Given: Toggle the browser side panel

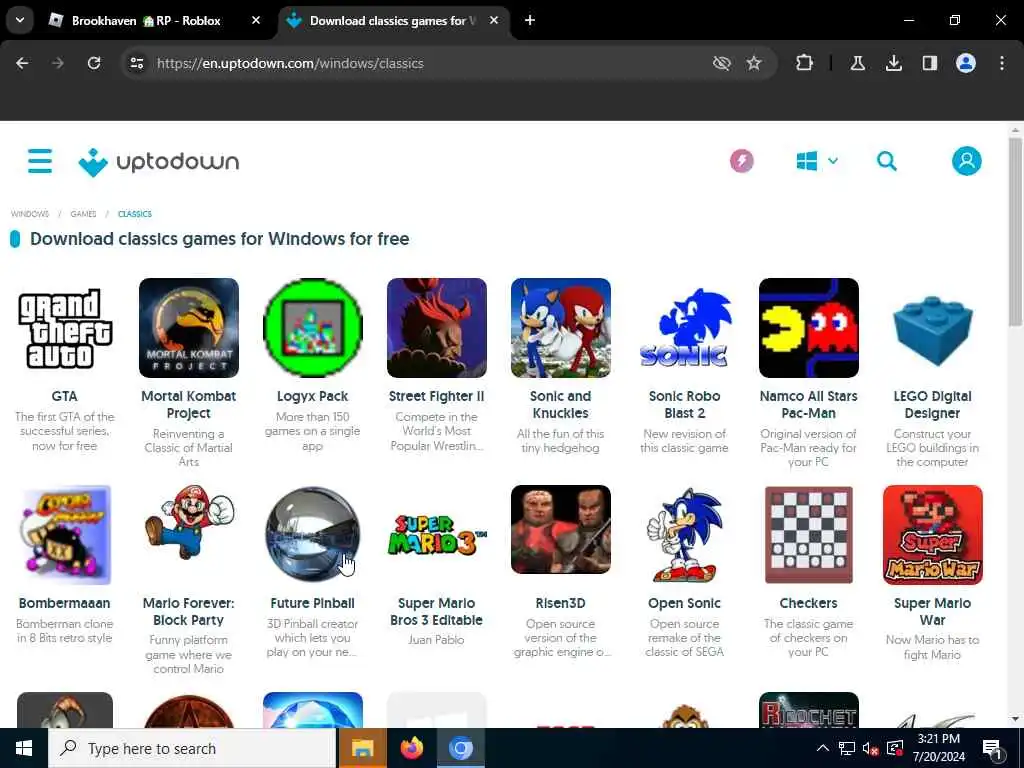Looking at the screenshot, I should 929,63.
